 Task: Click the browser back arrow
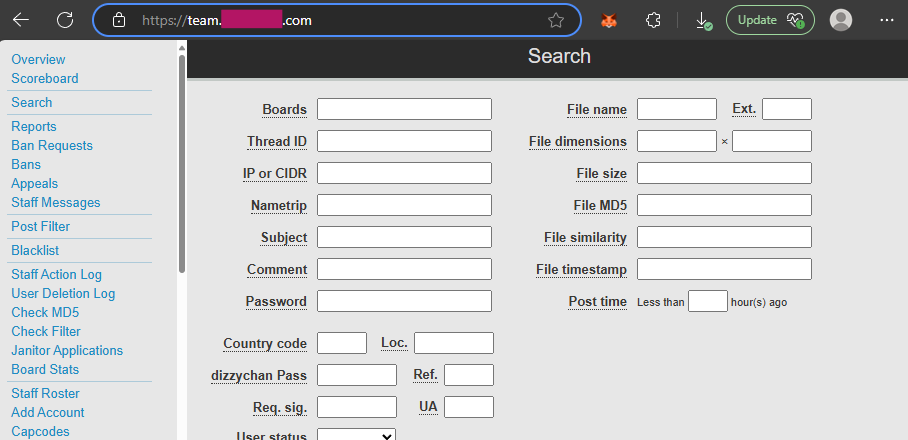[x=21, y=20]
